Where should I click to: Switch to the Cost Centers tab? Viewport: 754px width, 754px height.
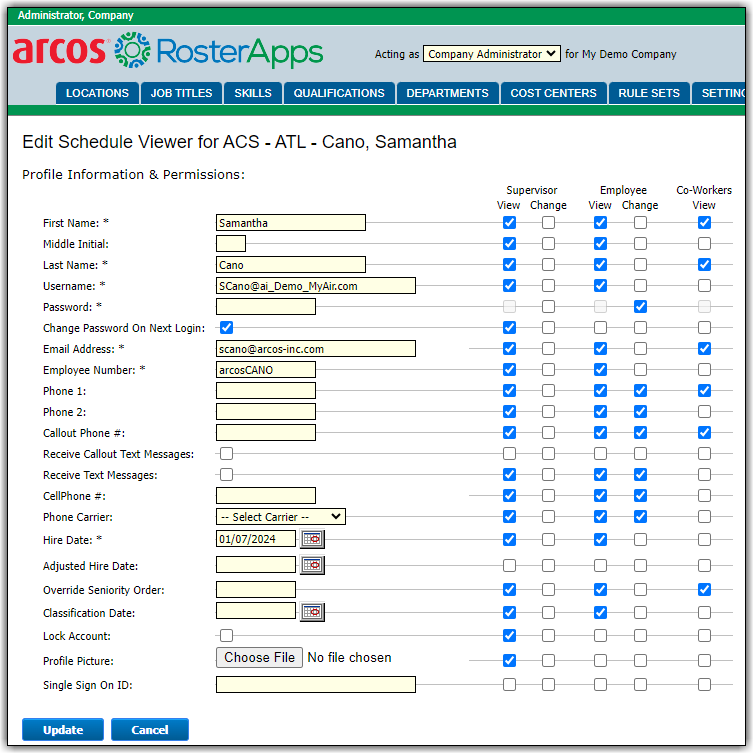click(x=553, y=93)
